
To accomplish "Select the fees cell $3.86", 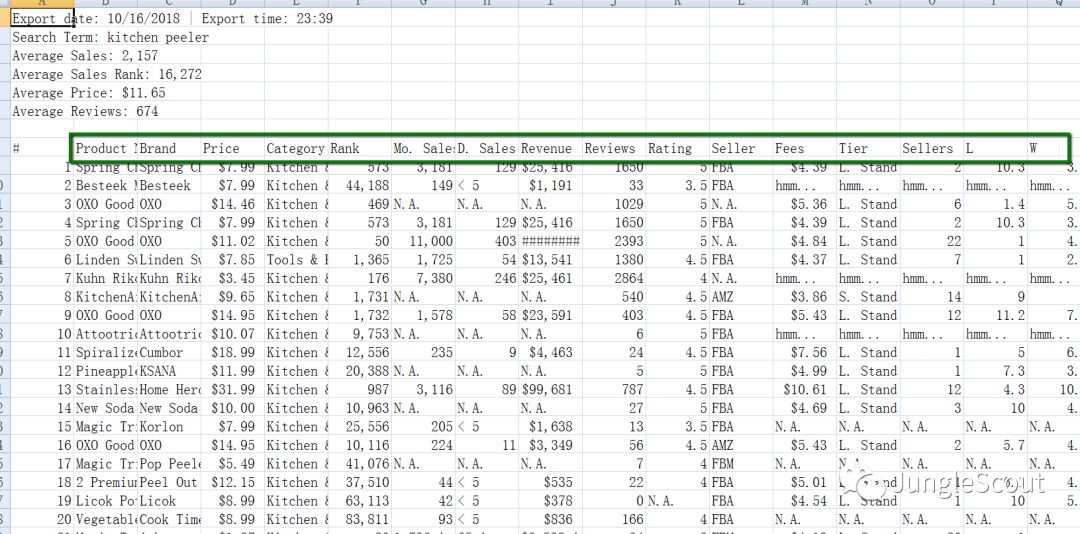I will coord(804,297).
